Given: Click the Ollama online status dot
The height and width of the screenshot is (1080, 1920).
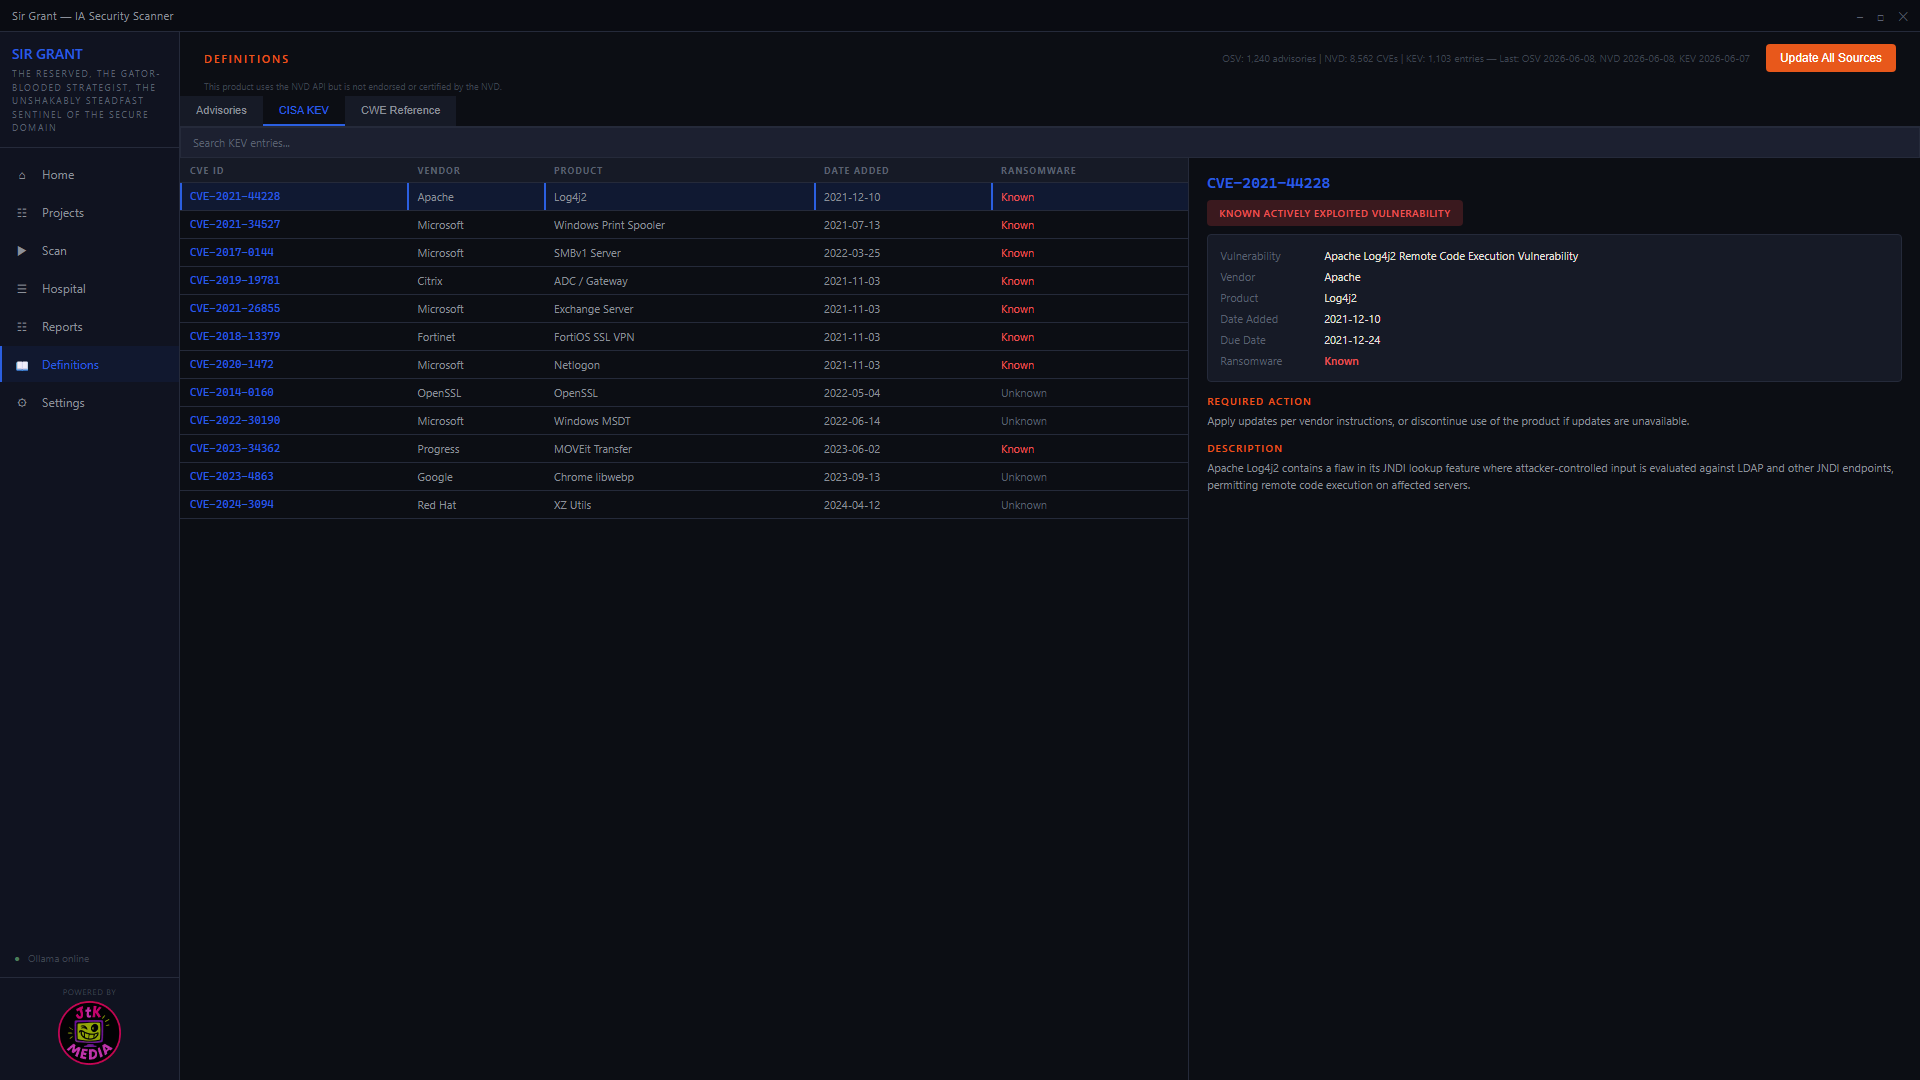Looking at the screenshot, I should [x=17, y=959].
